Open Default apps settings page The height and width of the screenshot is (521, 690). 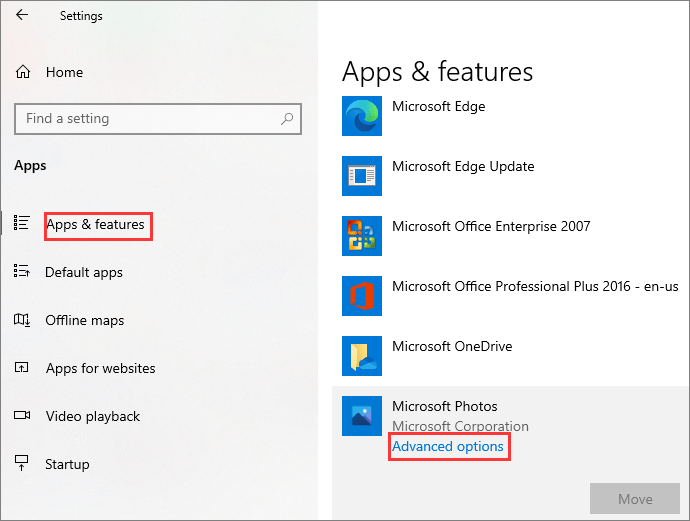(84, 272)
